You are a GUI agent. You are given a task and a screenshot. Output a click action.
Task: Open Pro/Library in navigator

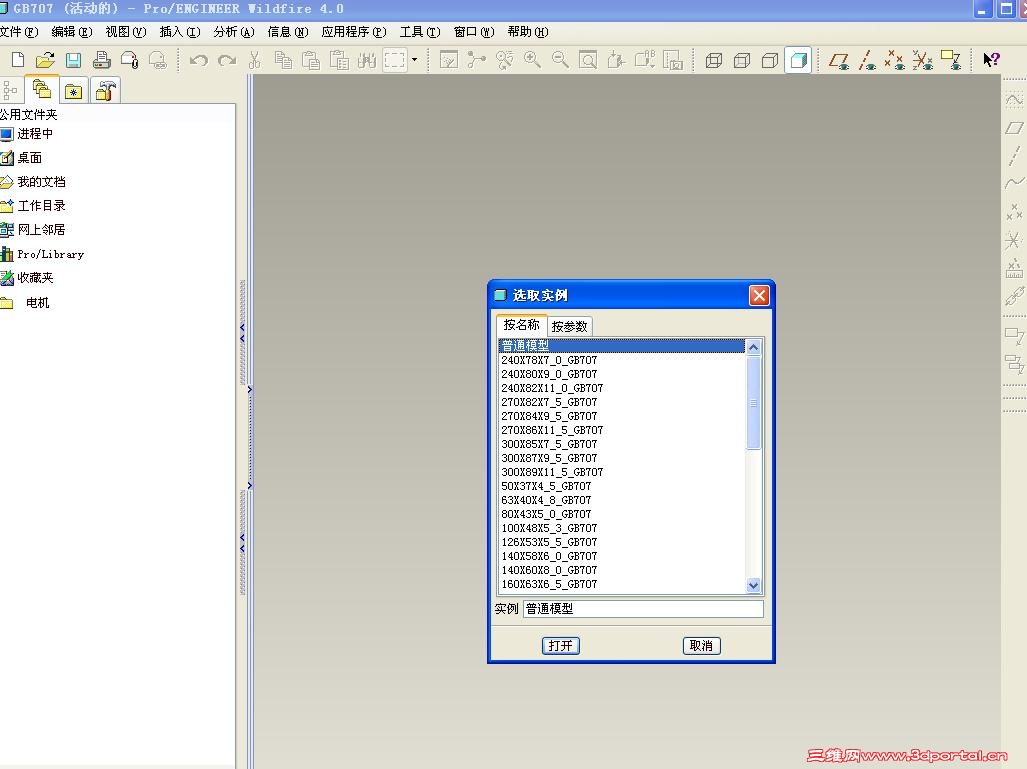coord(43,254)
